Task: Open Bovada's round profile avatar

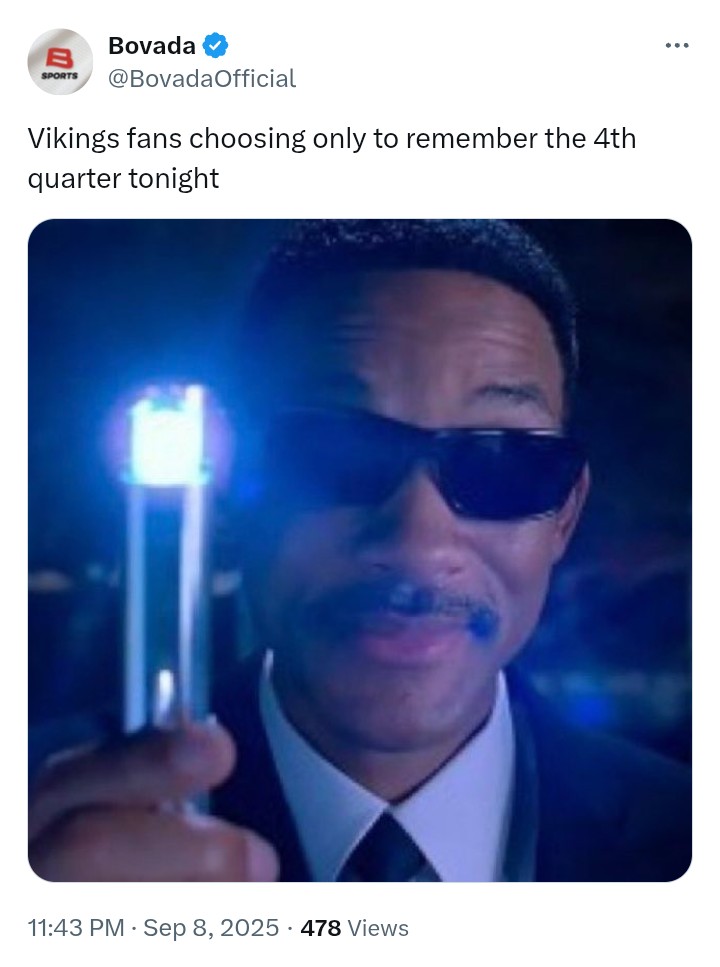Action: click(x=60, y=62)
